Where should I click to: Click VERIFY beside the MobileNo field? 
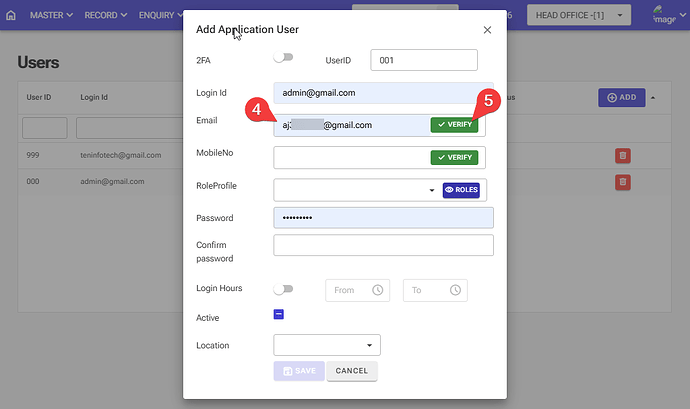(x=454, y=158)
